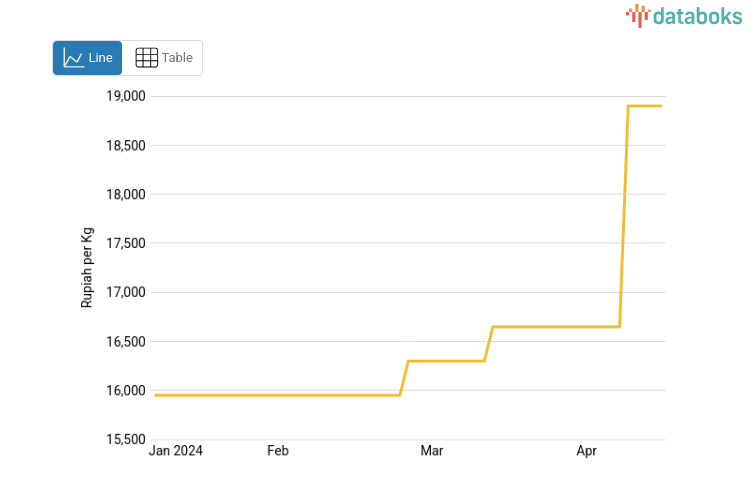Click the 17,000 y-axis label
This screenshot has width=753, height=498.
point(126,292)
